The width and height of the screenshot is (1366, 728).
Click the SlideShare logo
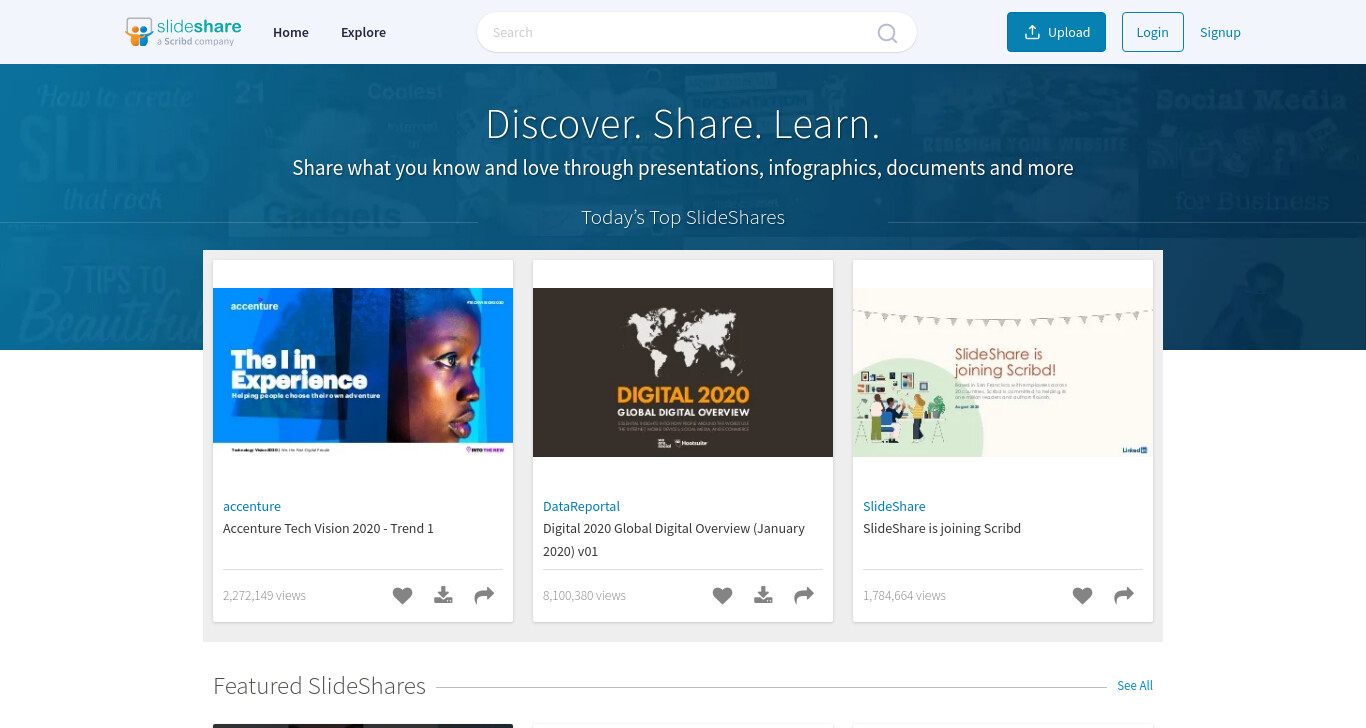[x=183, y=32]
